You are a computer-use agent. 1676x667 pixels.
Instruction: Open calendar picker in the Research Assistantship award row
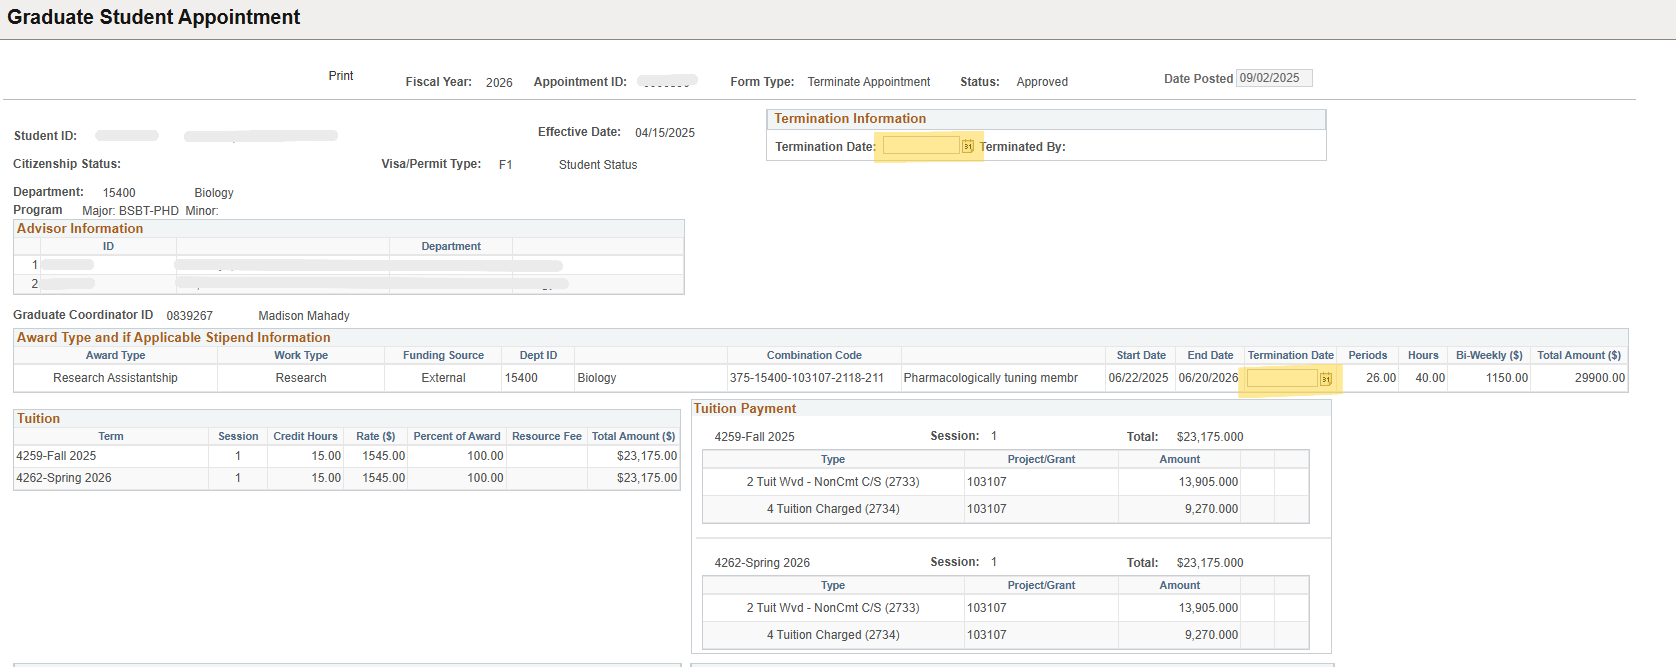click(x=1325, y=379)
